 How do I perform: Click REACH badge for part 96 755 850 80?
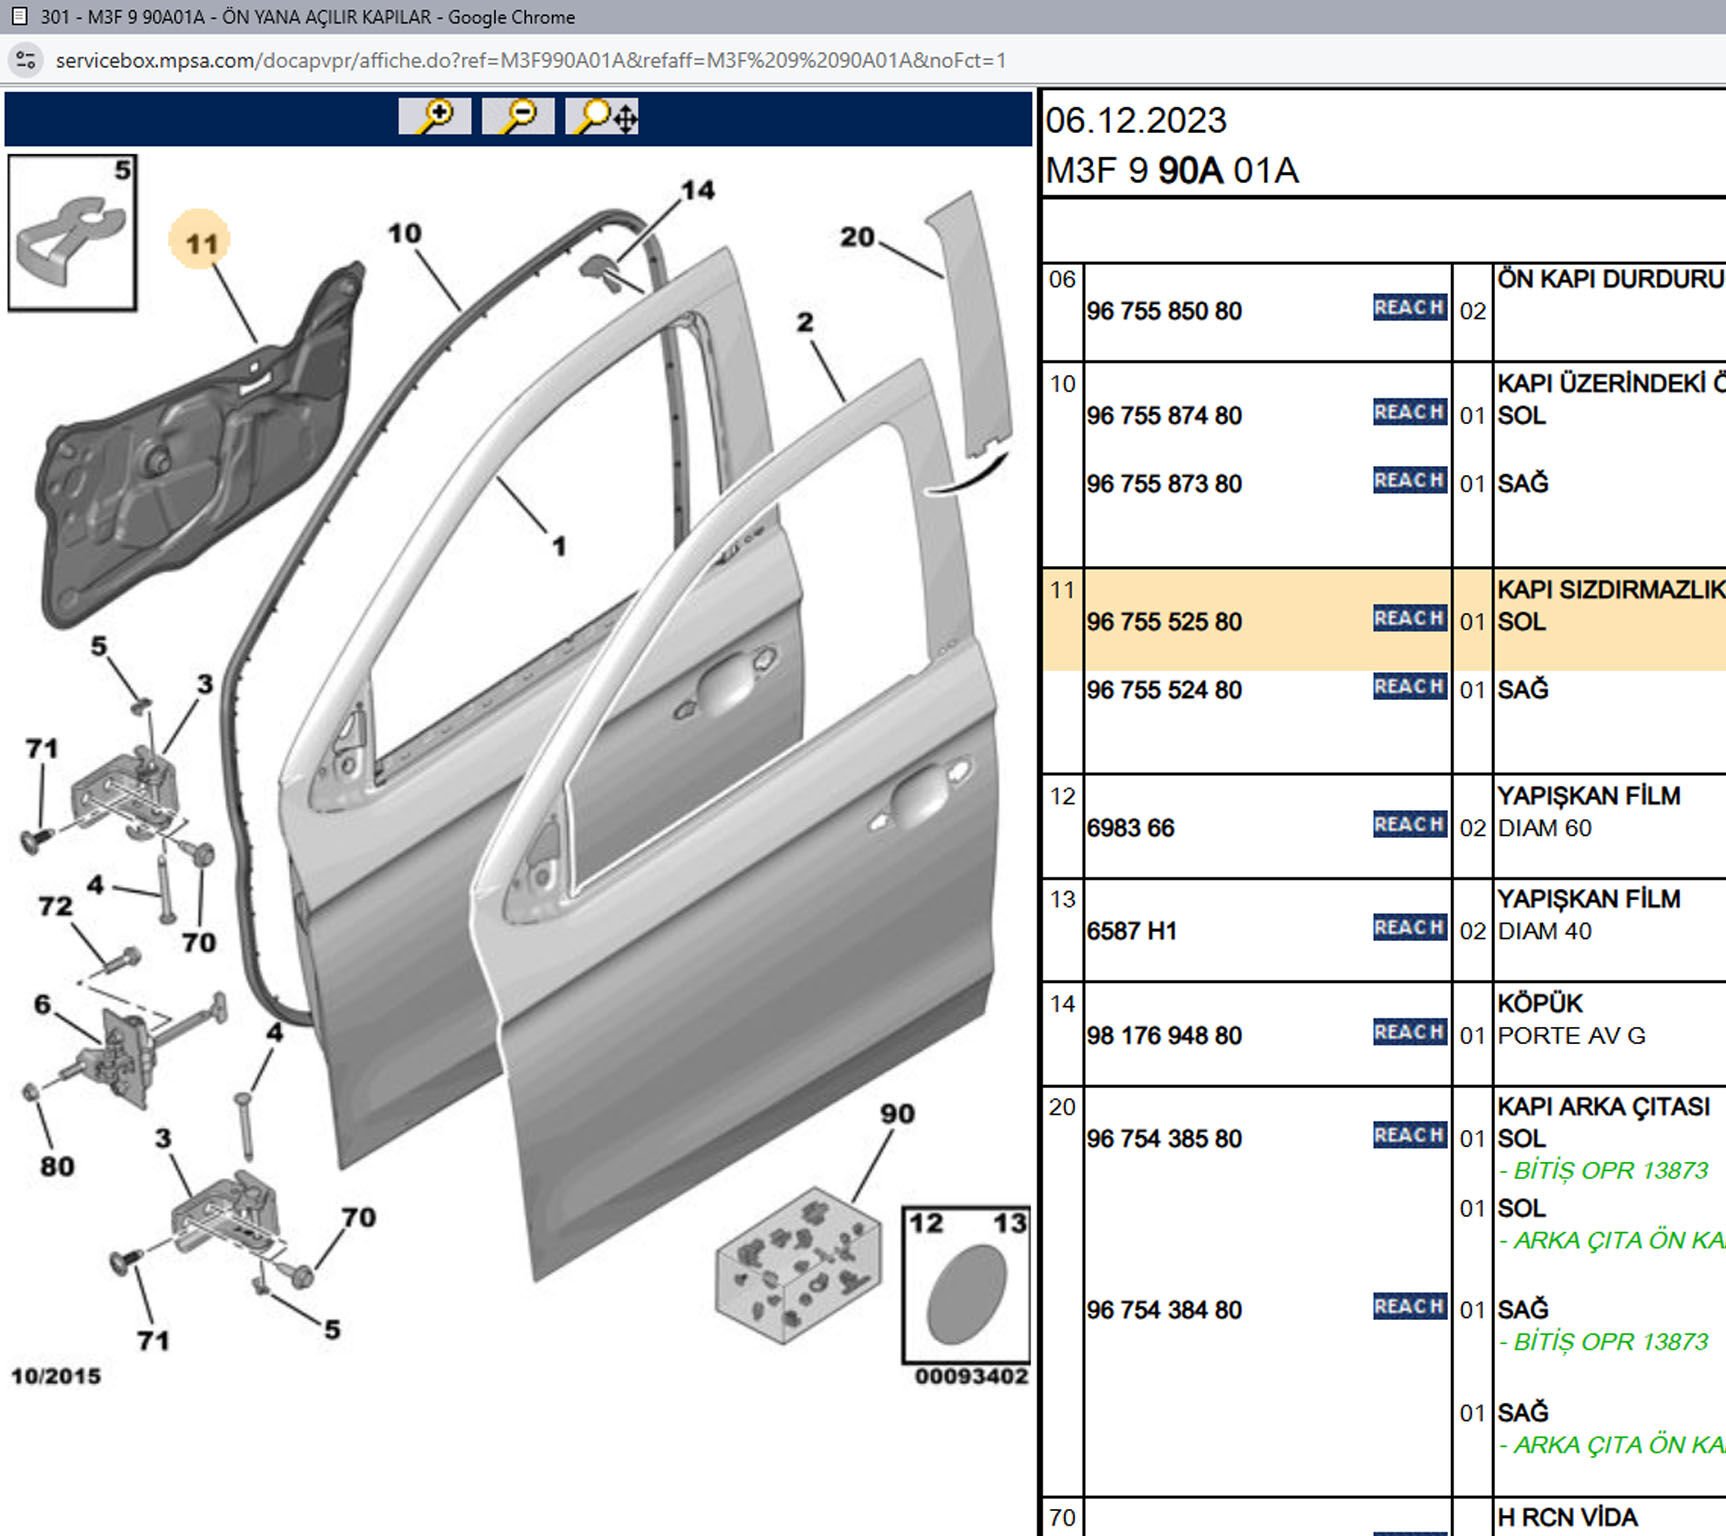[1409, 308]
